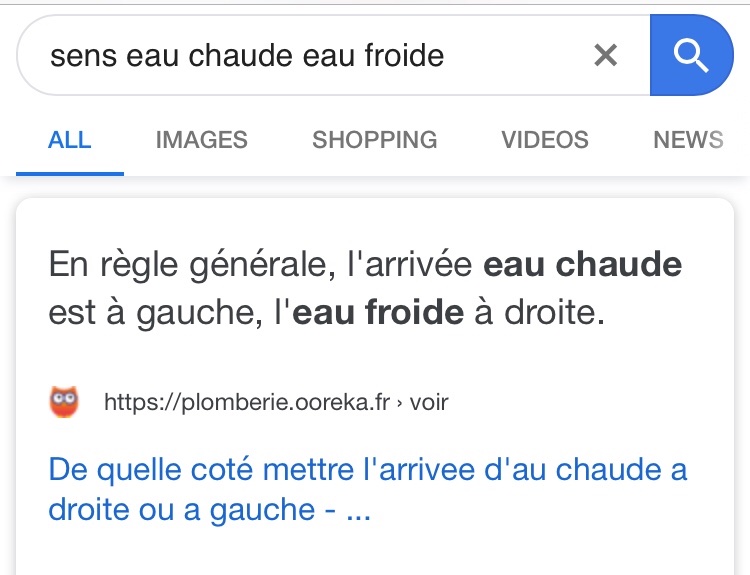
Task: Click 'droite ou a gauche' link line
Action: coord(181,509)
